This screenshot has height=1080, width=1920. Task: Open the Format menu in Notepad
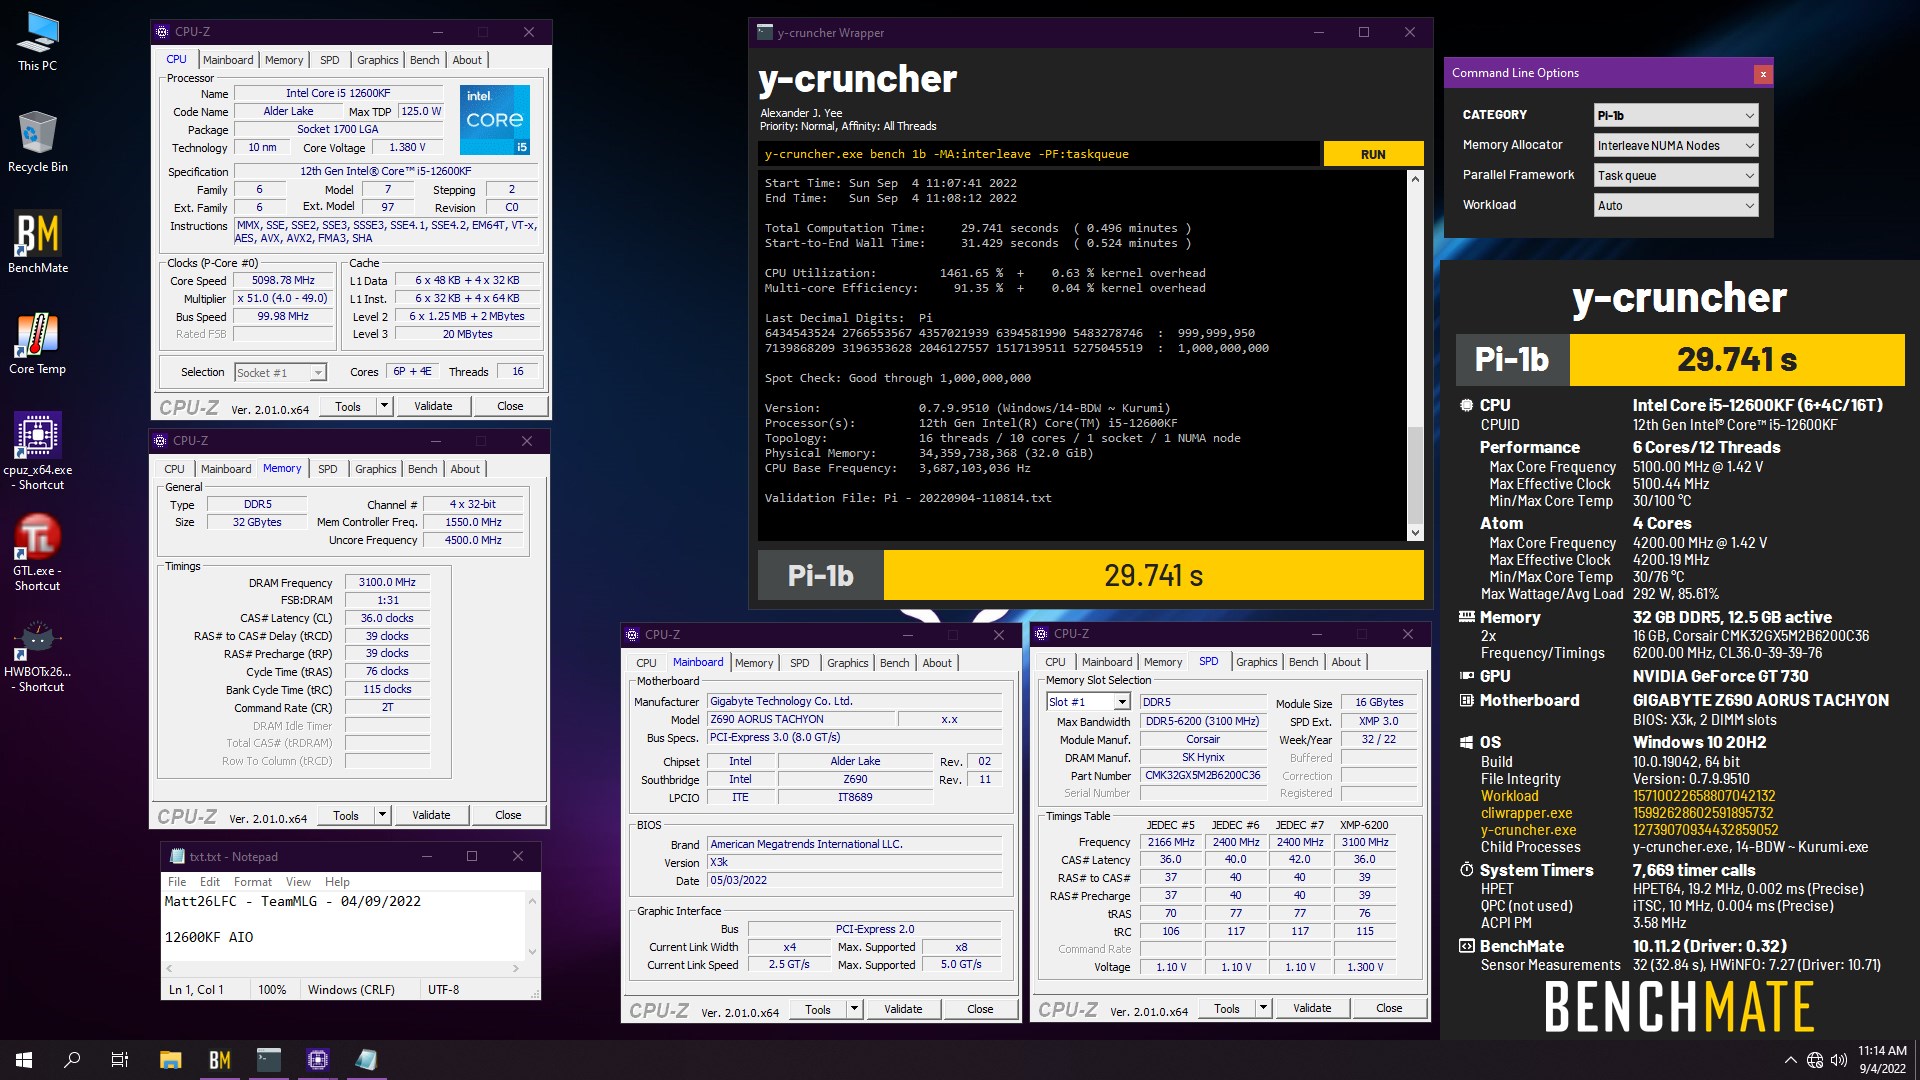(x=252, y=882)
